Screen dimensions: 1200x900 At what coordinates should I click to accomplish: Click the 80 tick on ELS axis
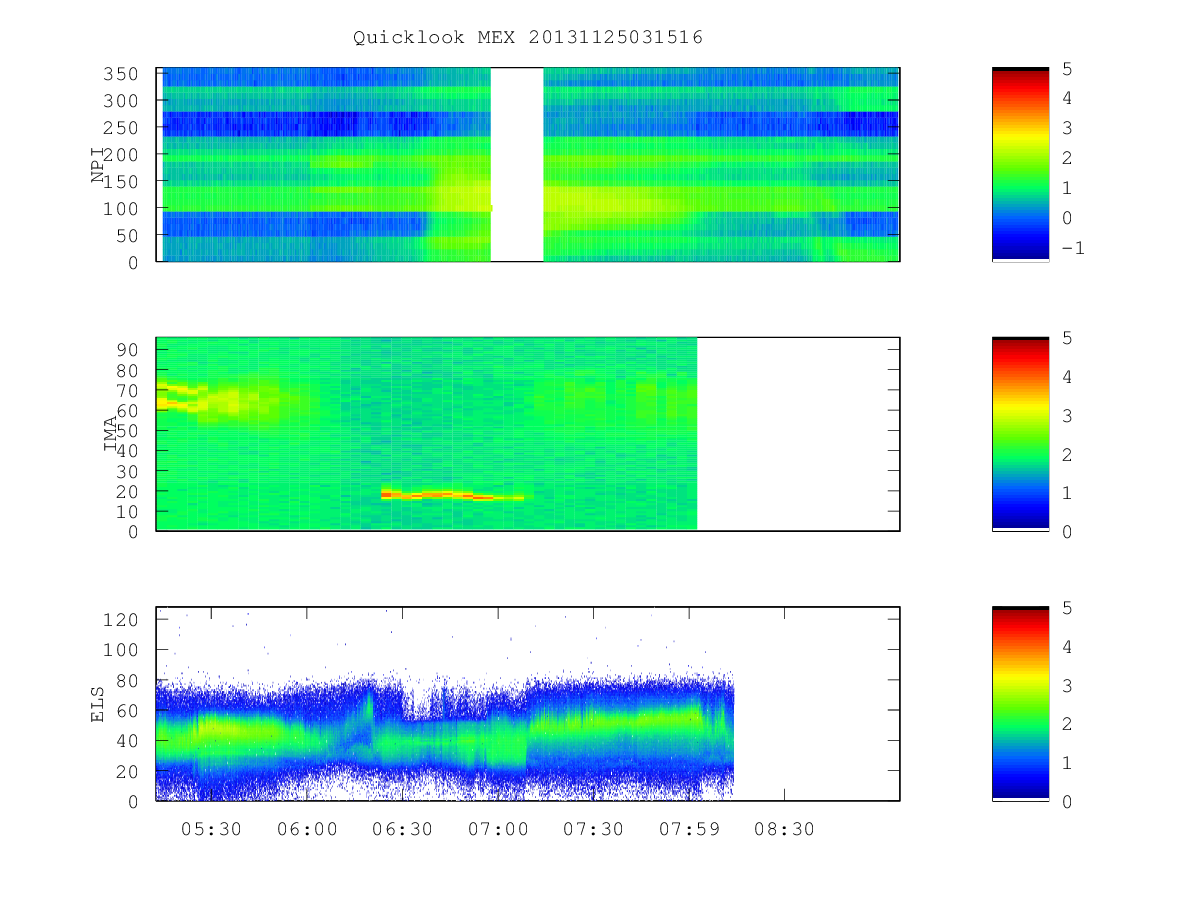pos(128,681)
